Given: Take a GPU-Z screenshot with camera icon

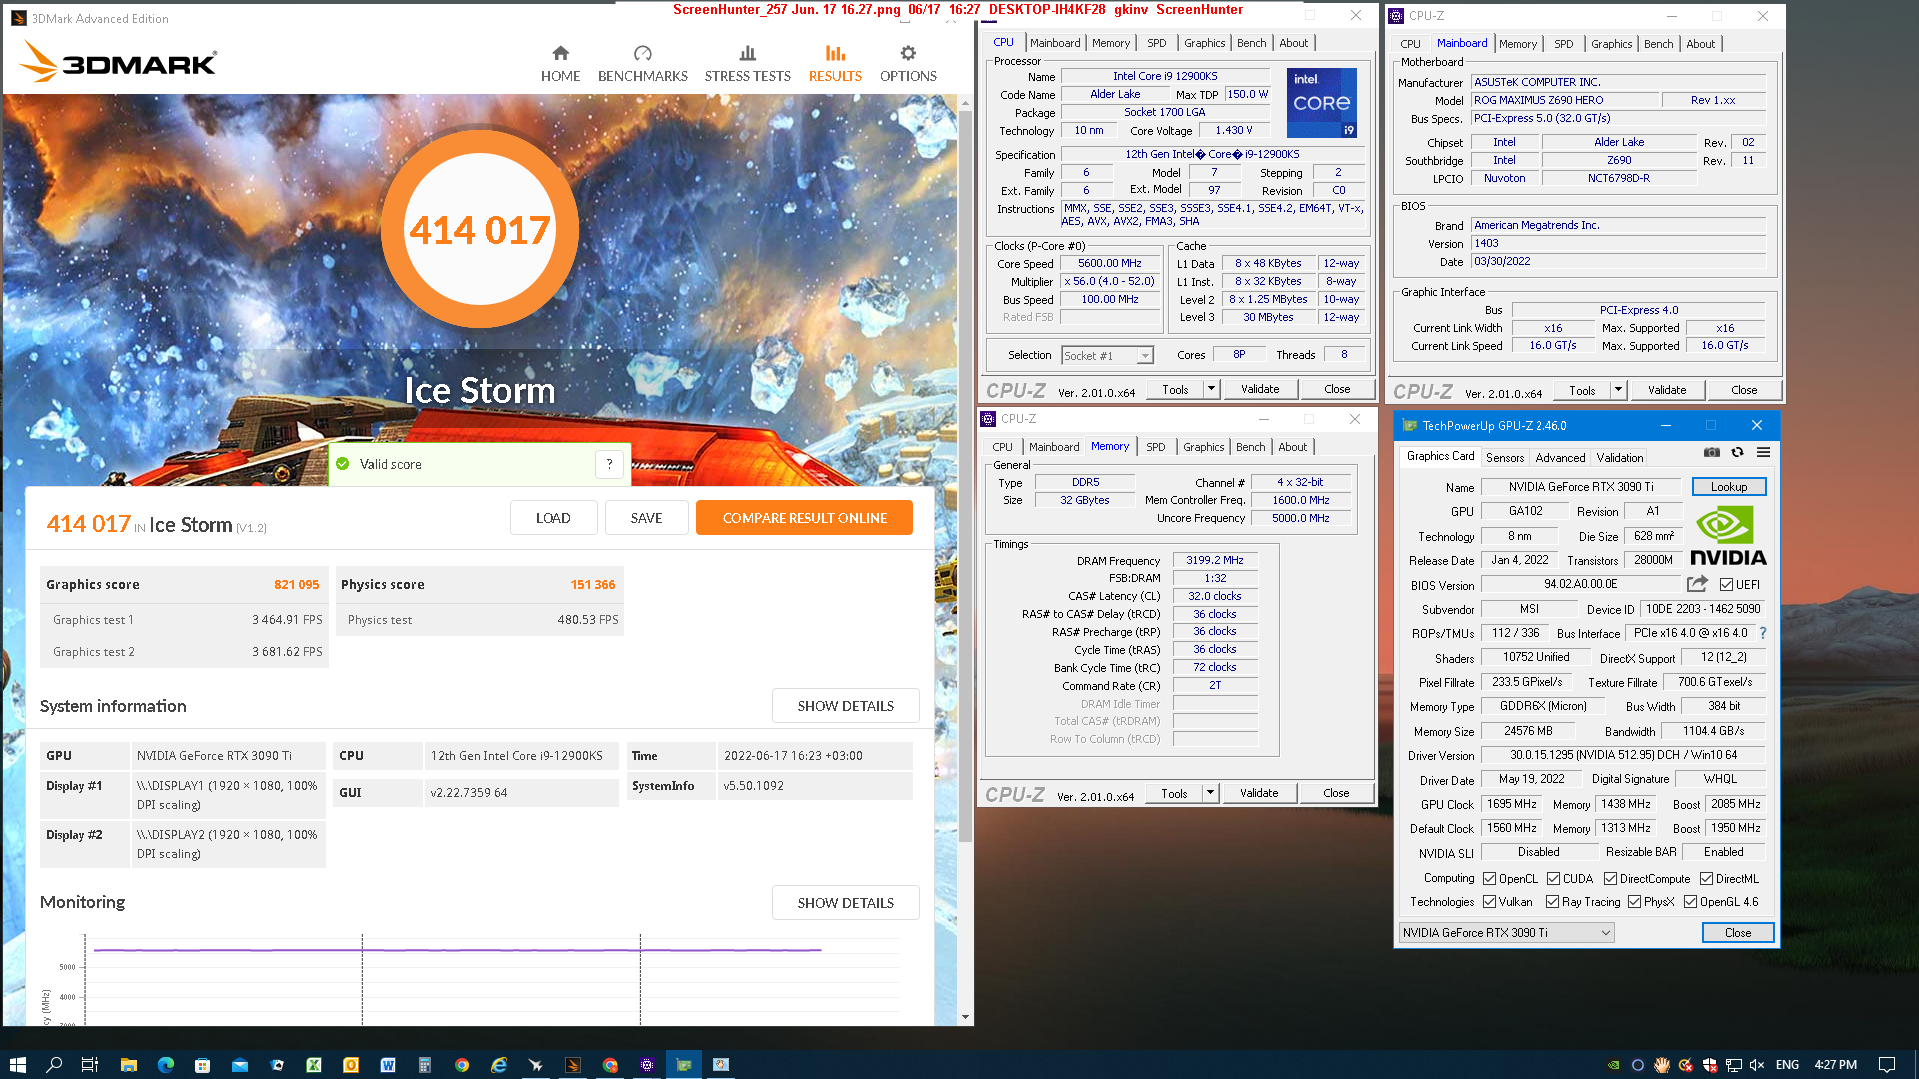Looking at the screenshot, I should click(1712, 453).
